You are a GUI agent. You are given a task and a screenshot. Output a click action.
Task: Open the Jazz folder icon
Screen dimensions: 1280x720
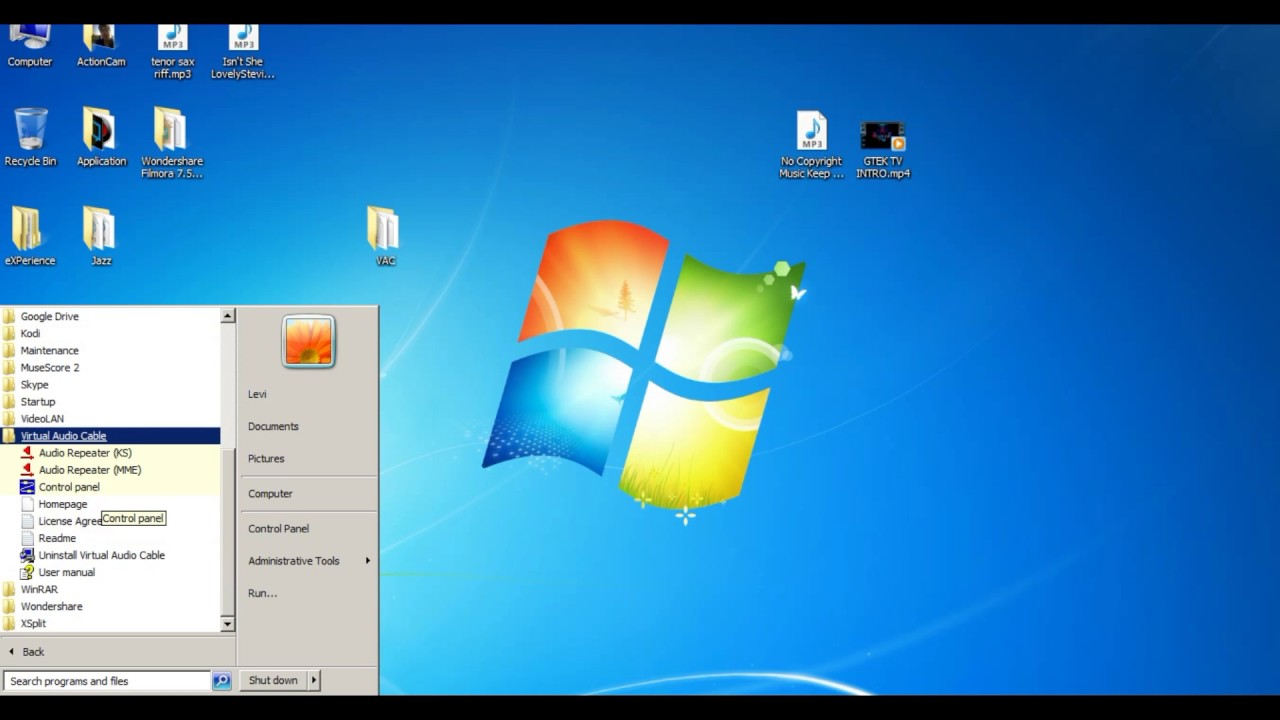(101, 236)
